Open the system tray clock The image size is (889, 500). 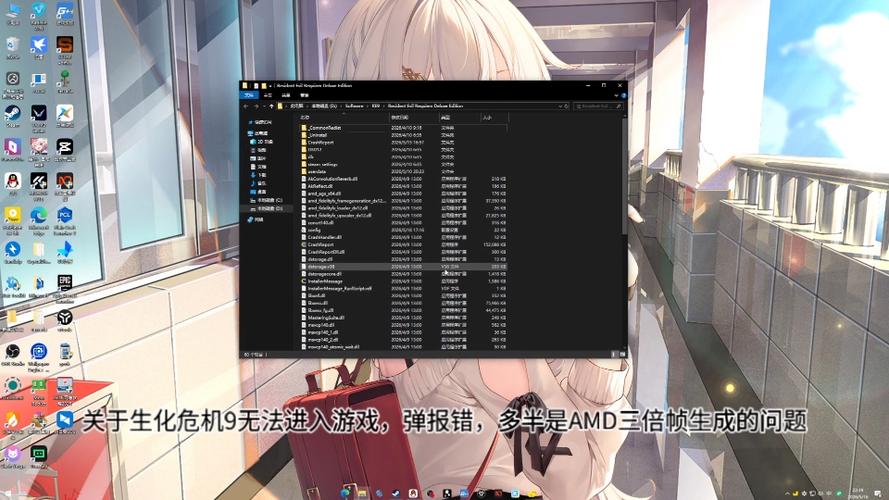click(x=858, y=493)
